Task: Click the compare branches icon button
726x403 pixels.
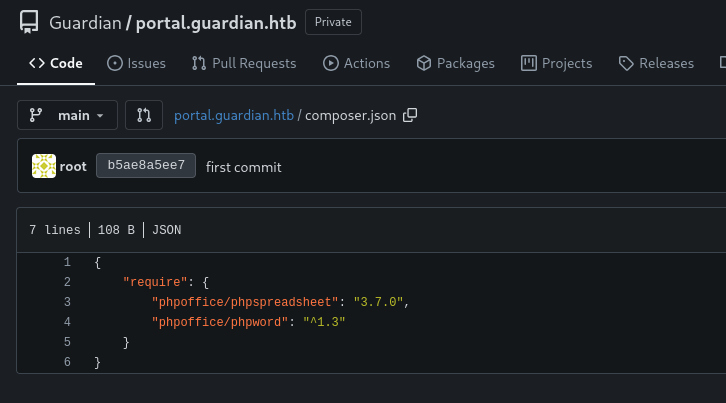Action: (x=143, y=115)
